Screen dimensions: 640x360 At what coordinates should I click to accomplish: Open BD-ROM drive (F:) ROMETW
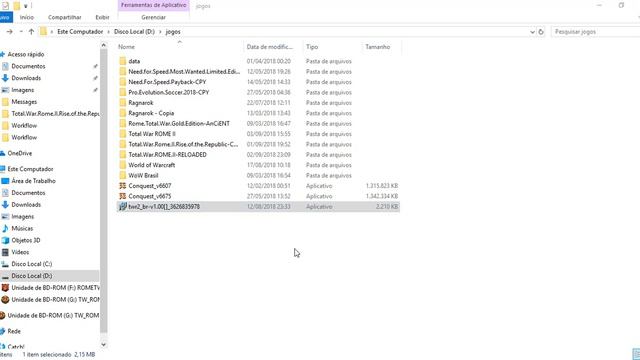(55, 288)
